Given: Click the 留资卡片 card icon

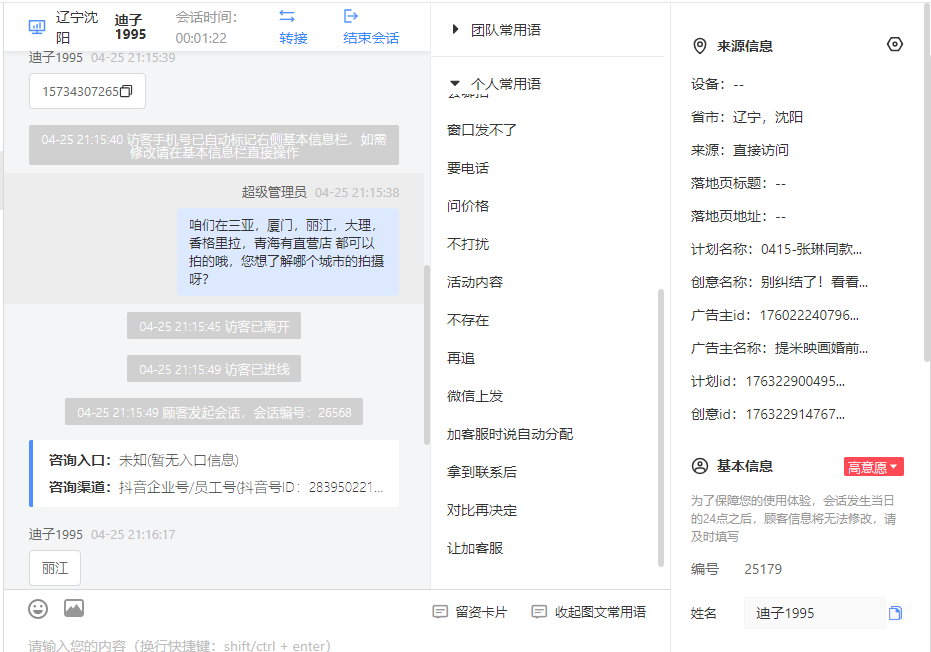Looking at the screenshot, I should pyautogui.click(x=440, y=612).
